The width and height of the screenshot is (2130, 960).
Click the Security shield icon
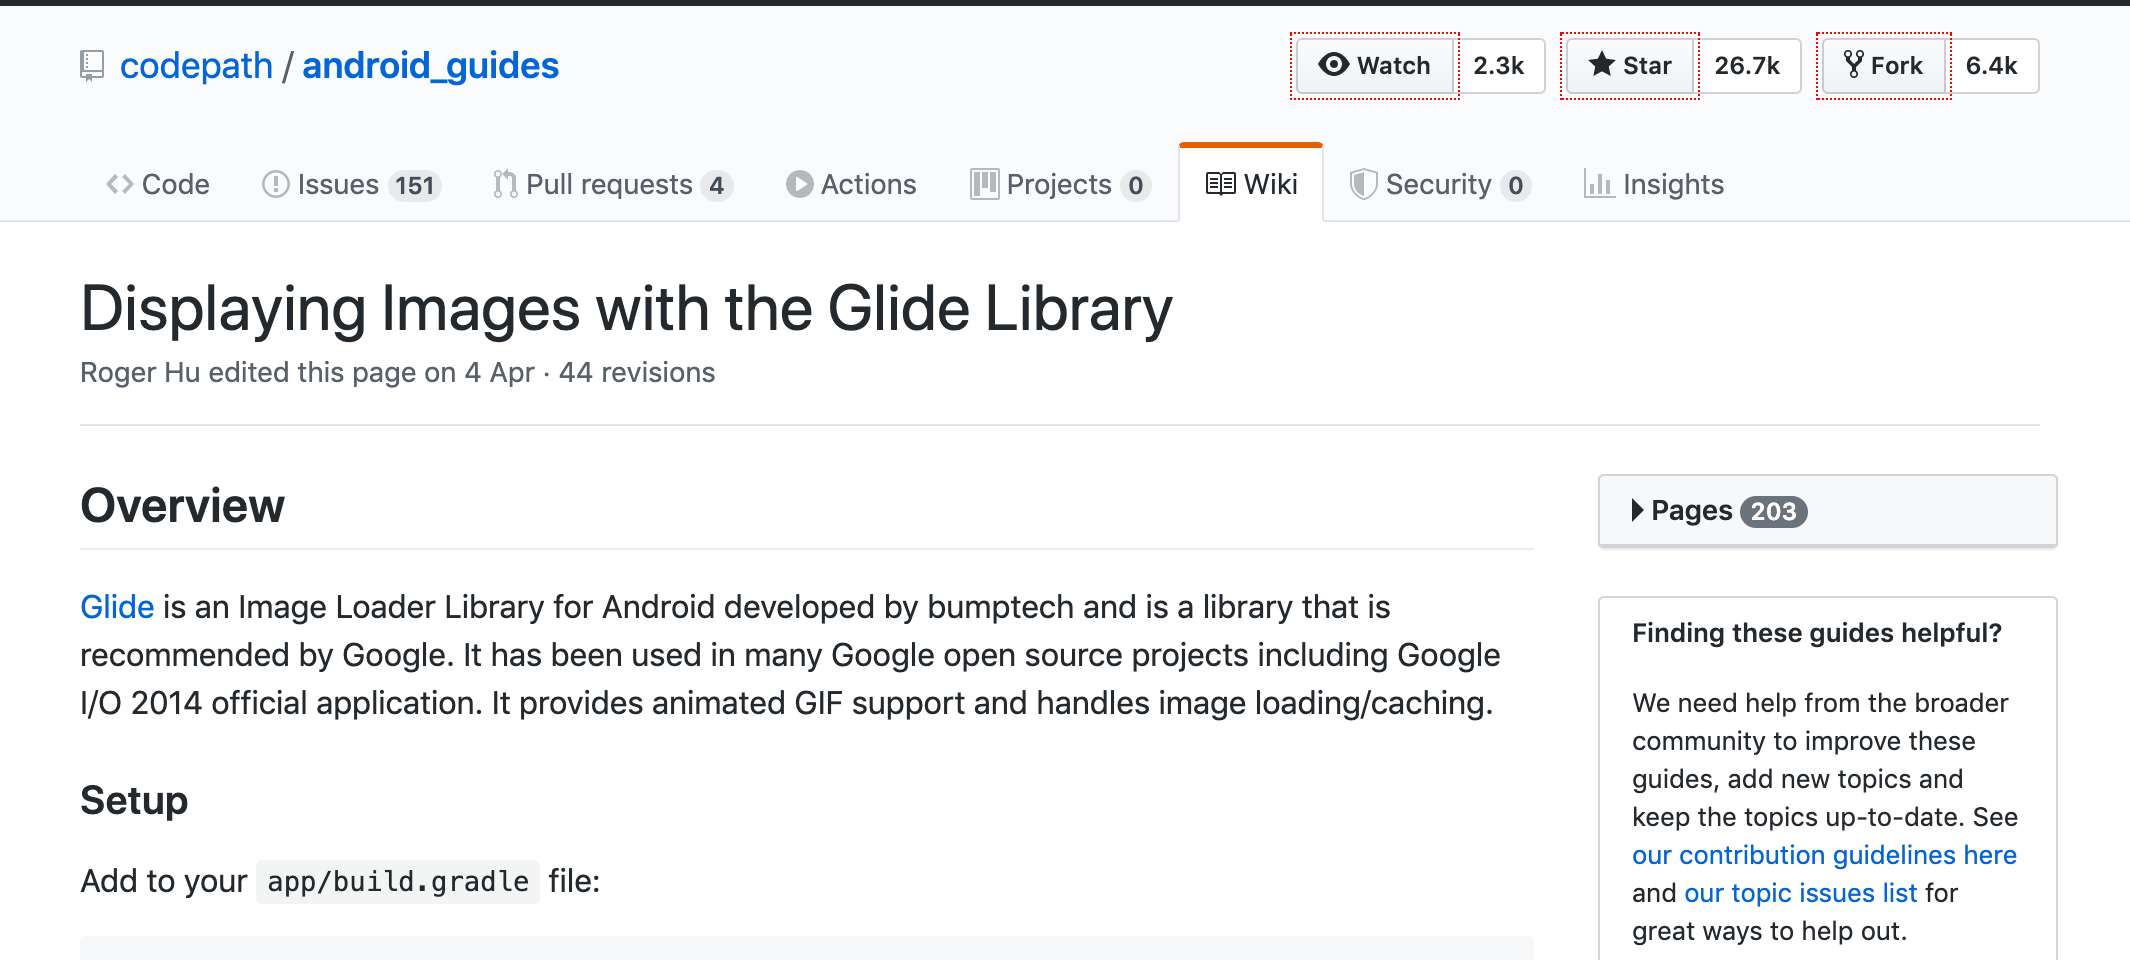tap(1363, 184)
